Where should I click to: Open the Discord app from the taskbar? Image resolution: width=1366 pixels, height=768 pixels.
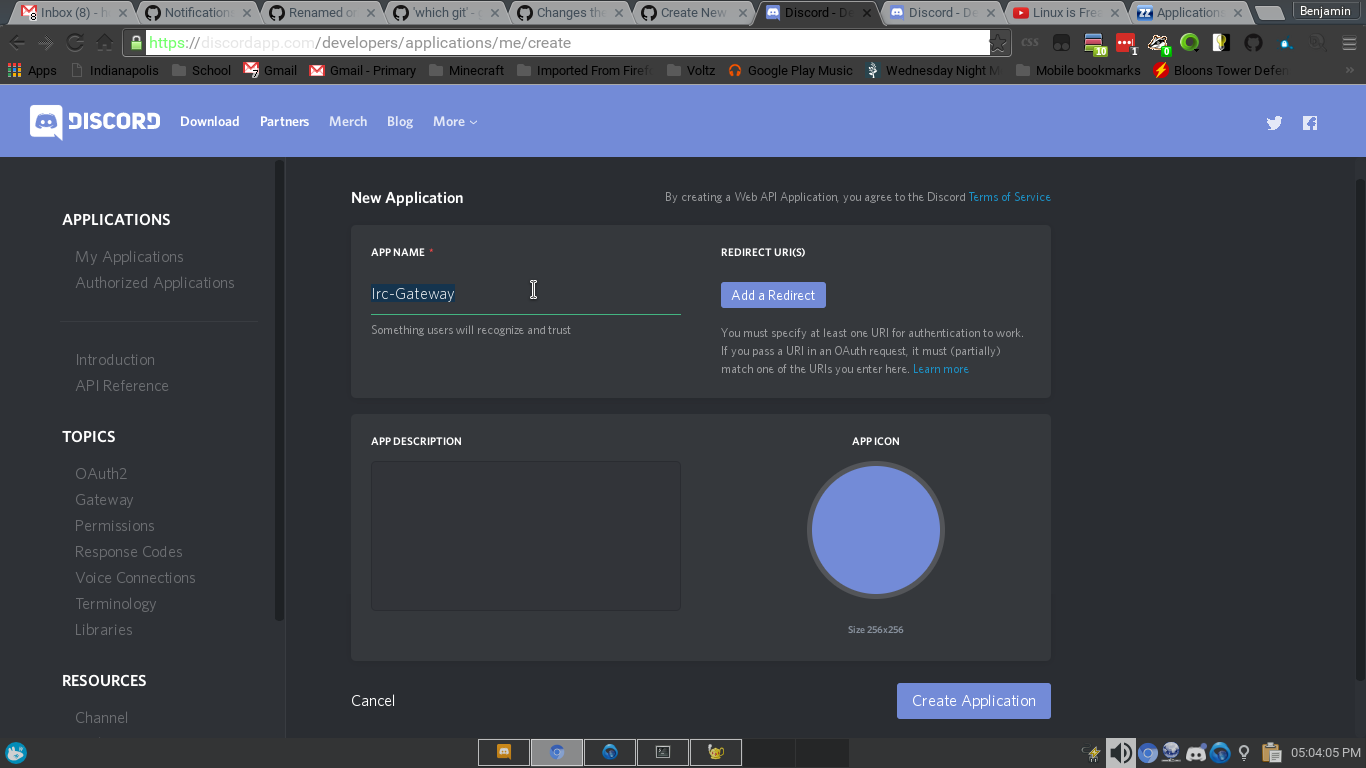[503, 752]
